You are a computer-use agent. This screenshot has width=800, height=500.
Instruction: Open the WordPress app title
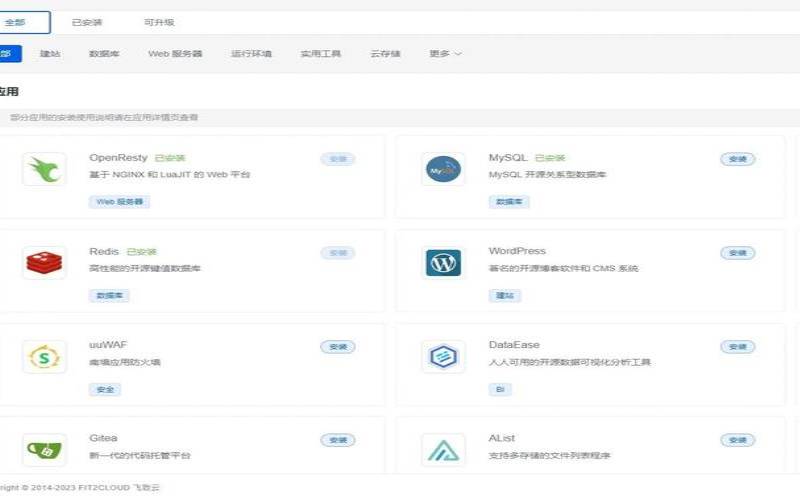[517, 251]
